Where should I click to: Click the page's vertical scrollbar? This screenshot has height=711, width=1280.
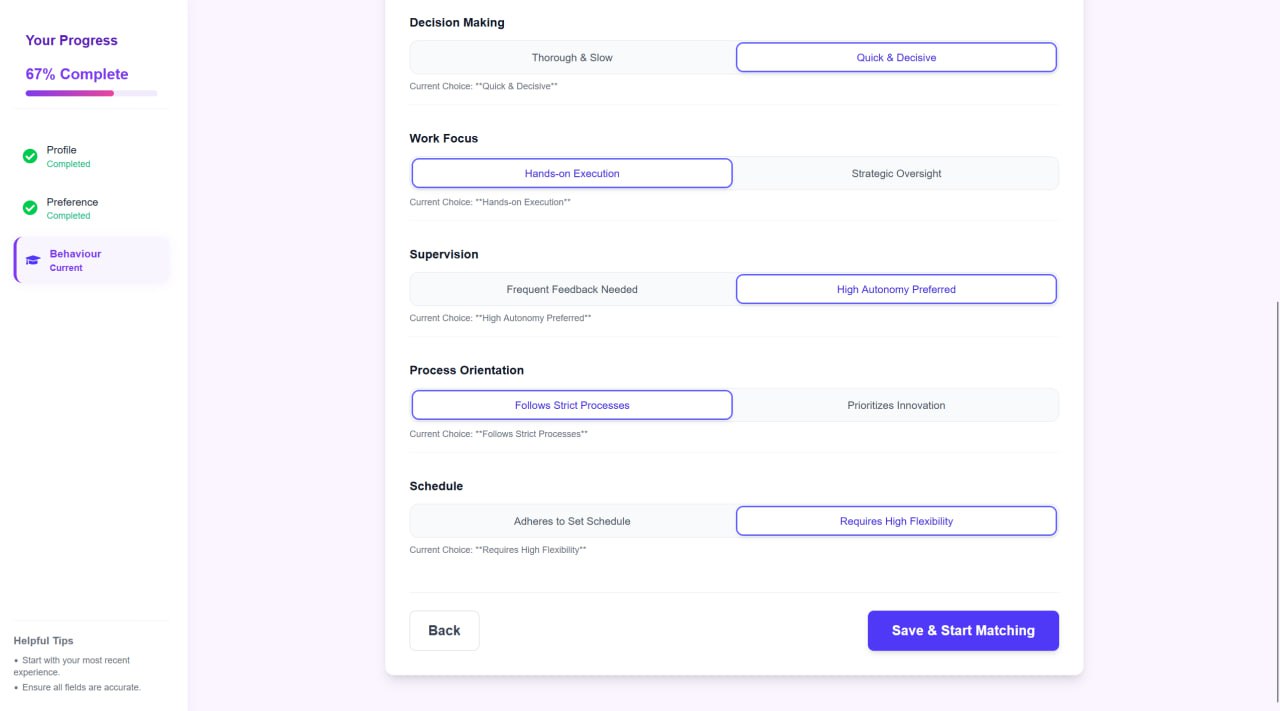click(1276, 505)
